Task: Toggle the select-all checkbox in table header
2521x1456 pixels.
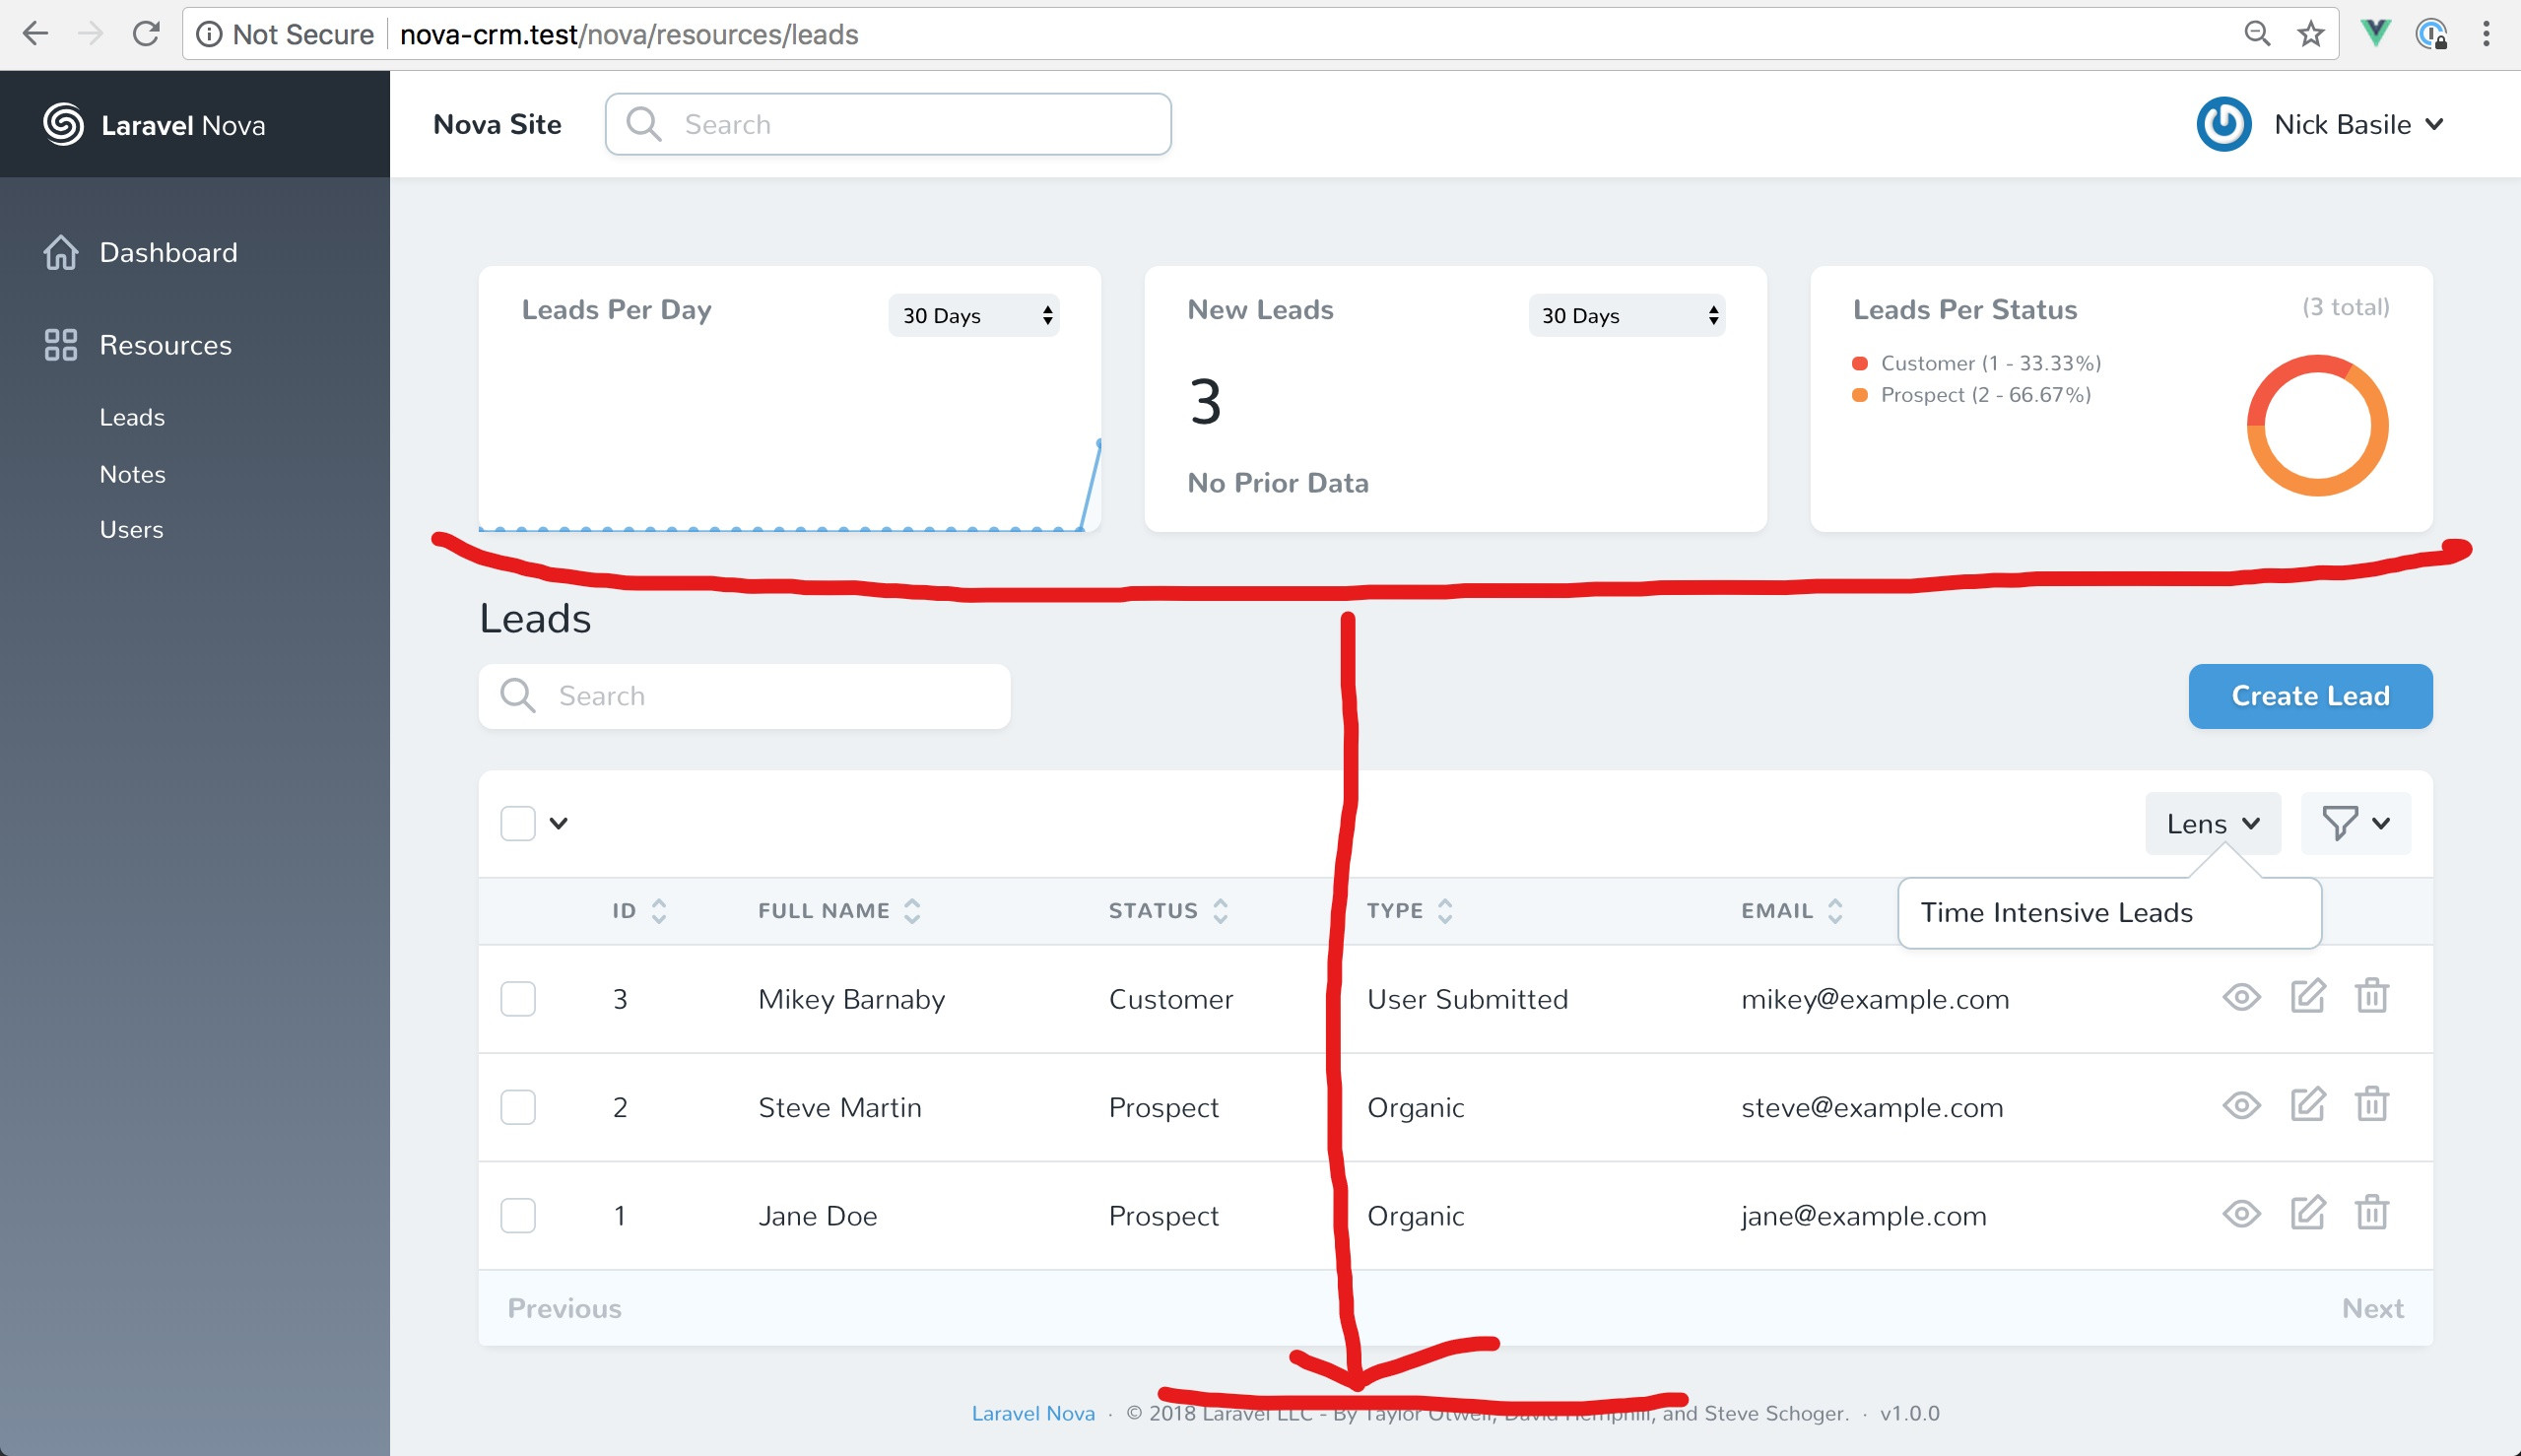Action: 518,823
